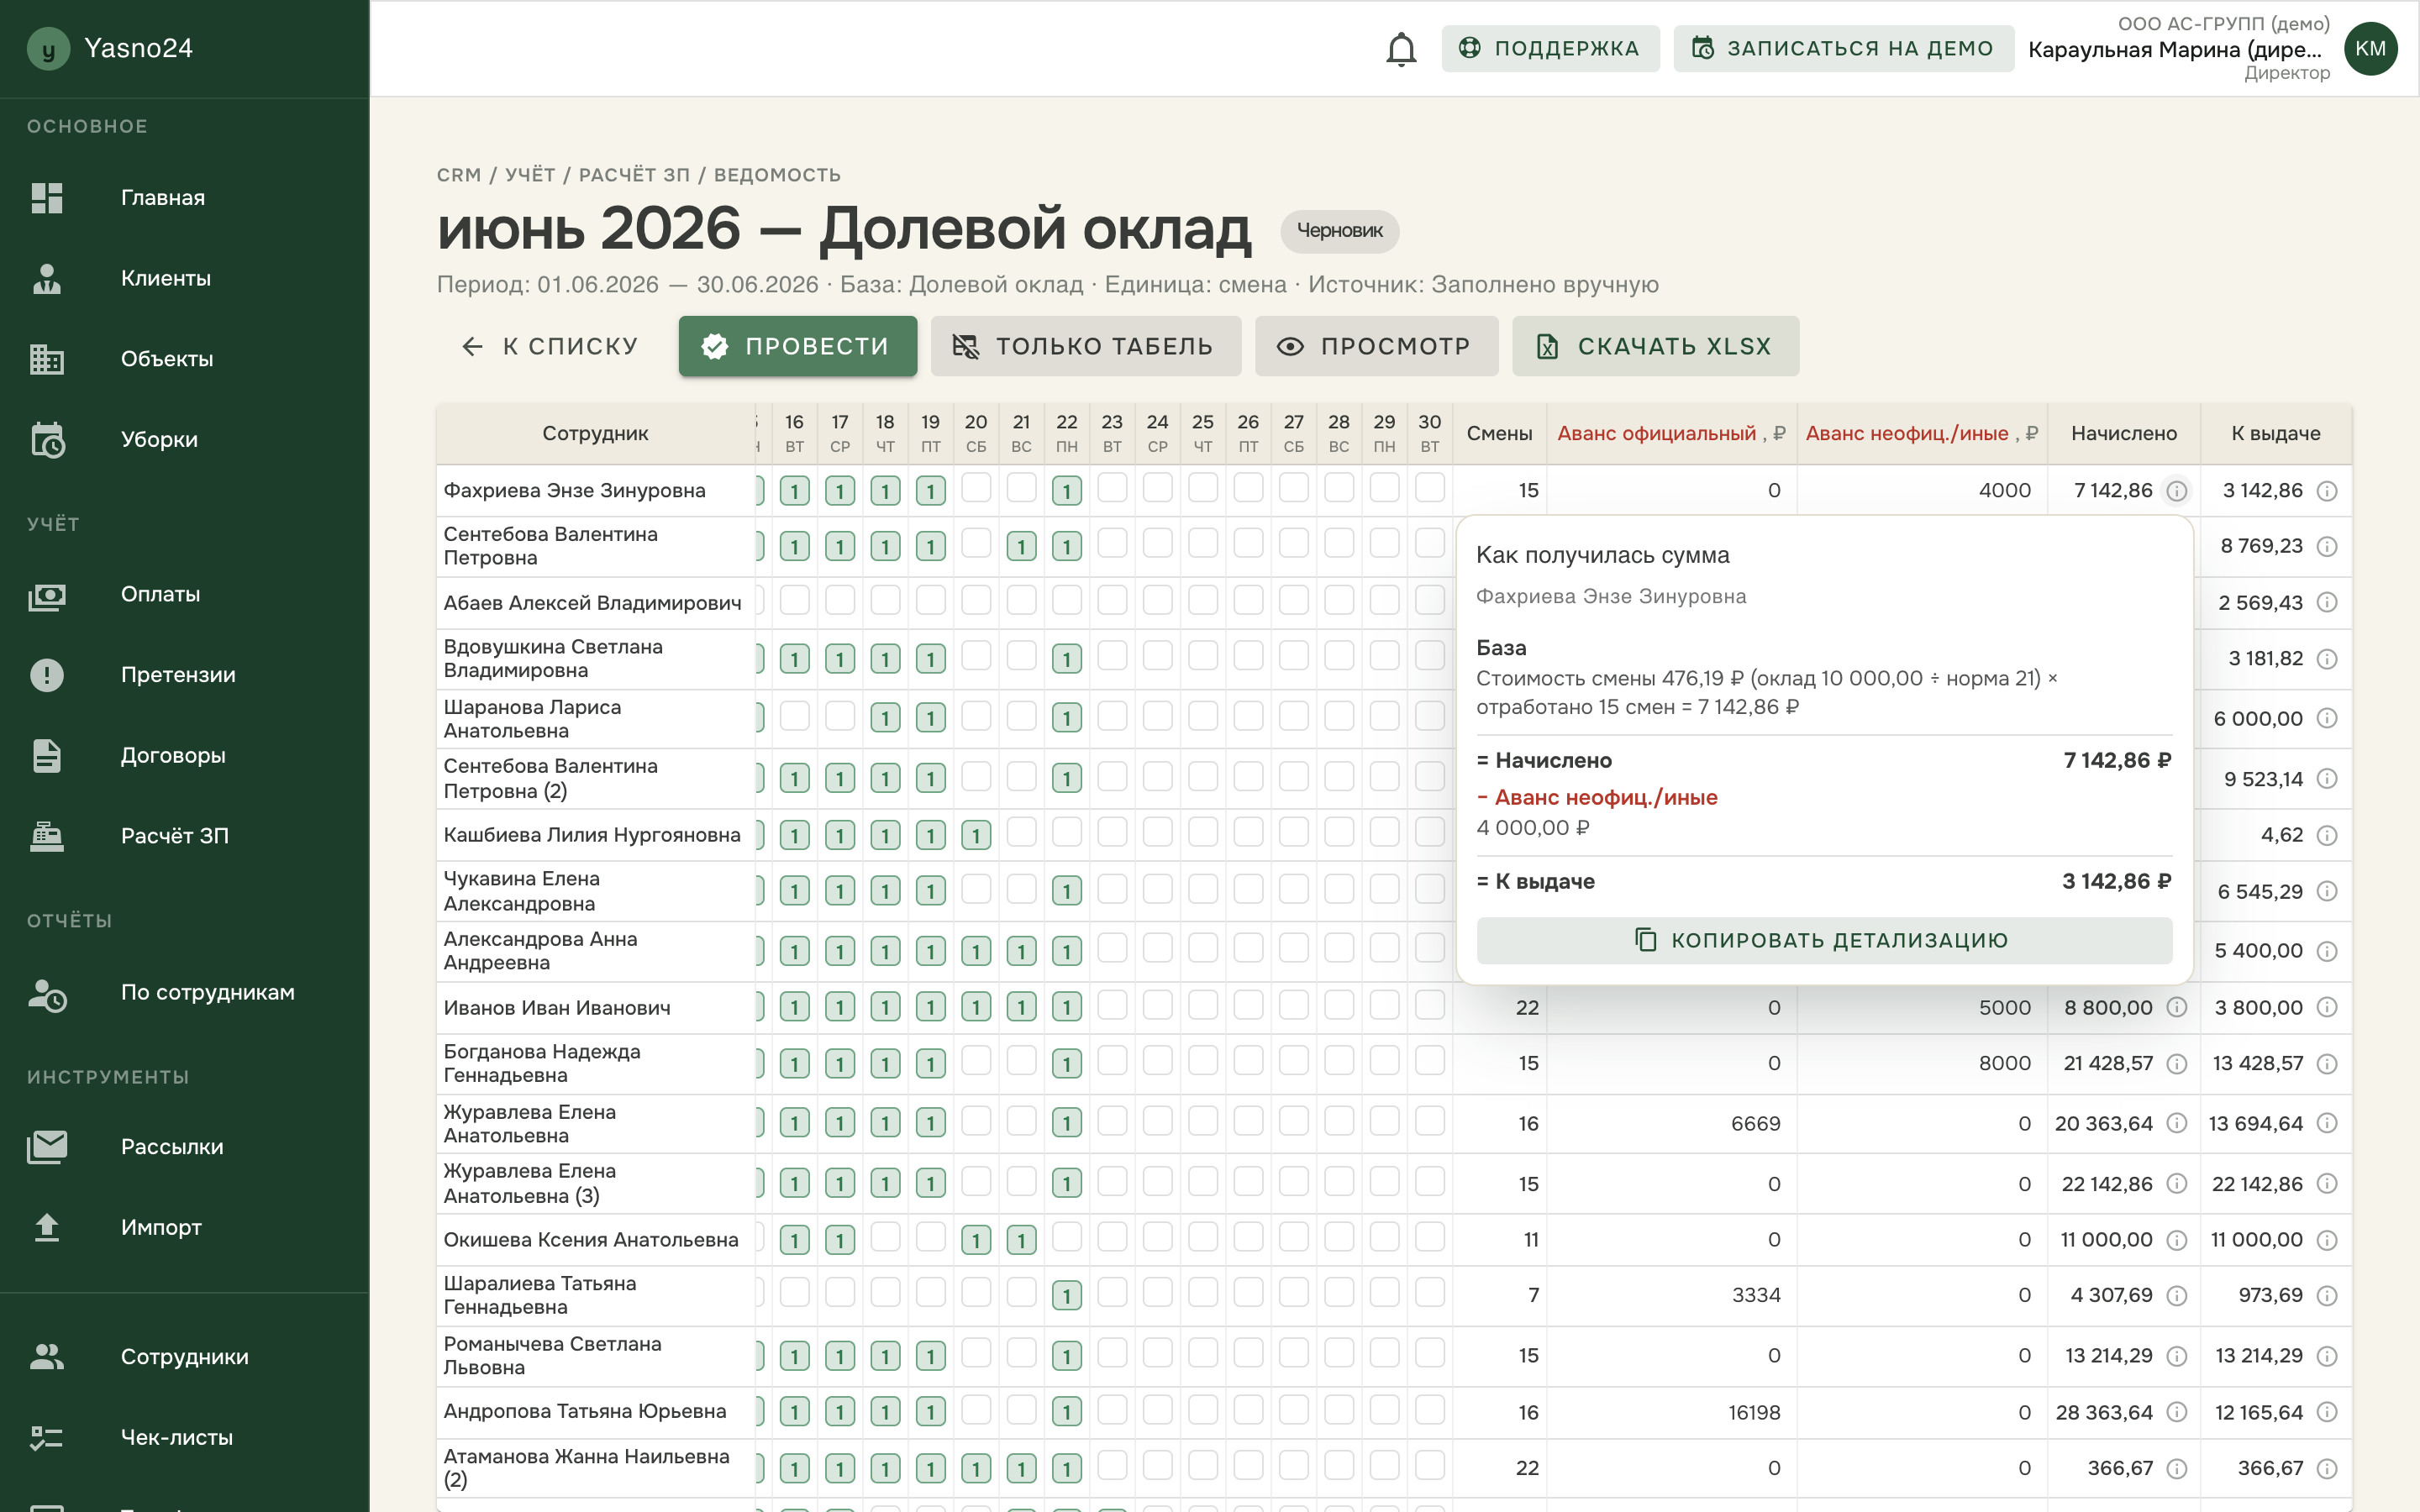The height and width of the screenshot is (1512, 2420).
Task: Click the Yasno24 logo icon
Action: tap(48, 48)
